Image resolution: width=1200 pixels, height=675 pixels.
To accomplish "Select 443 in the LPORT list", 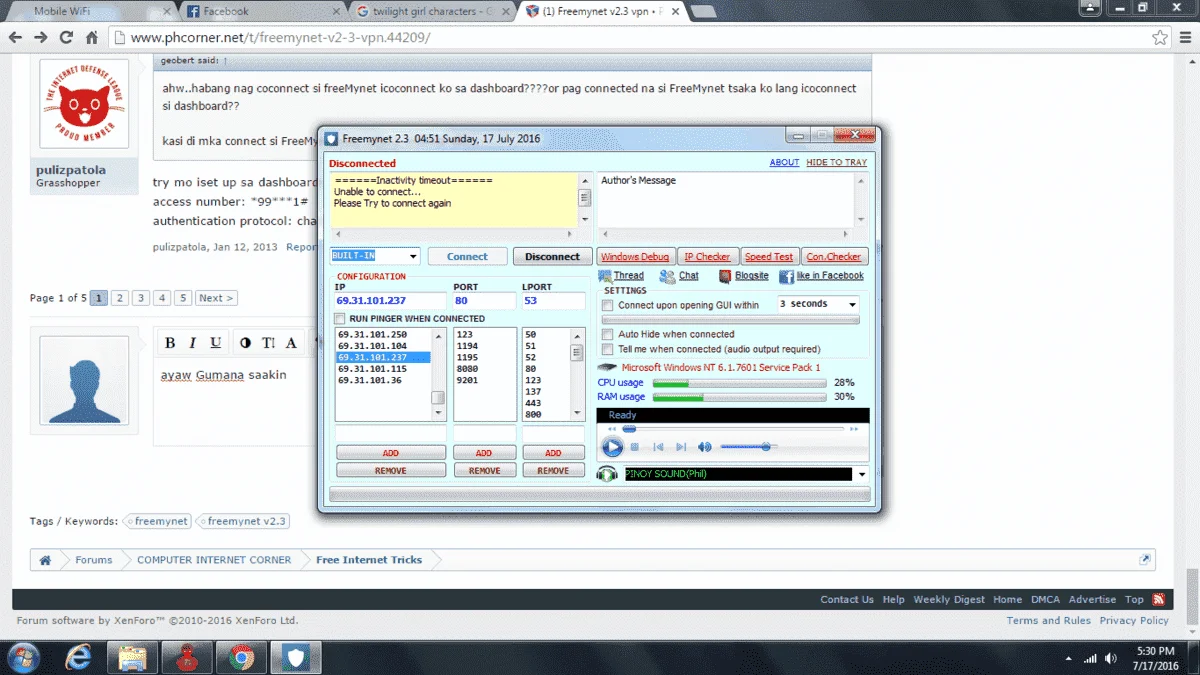I will (x=533, y=403).
